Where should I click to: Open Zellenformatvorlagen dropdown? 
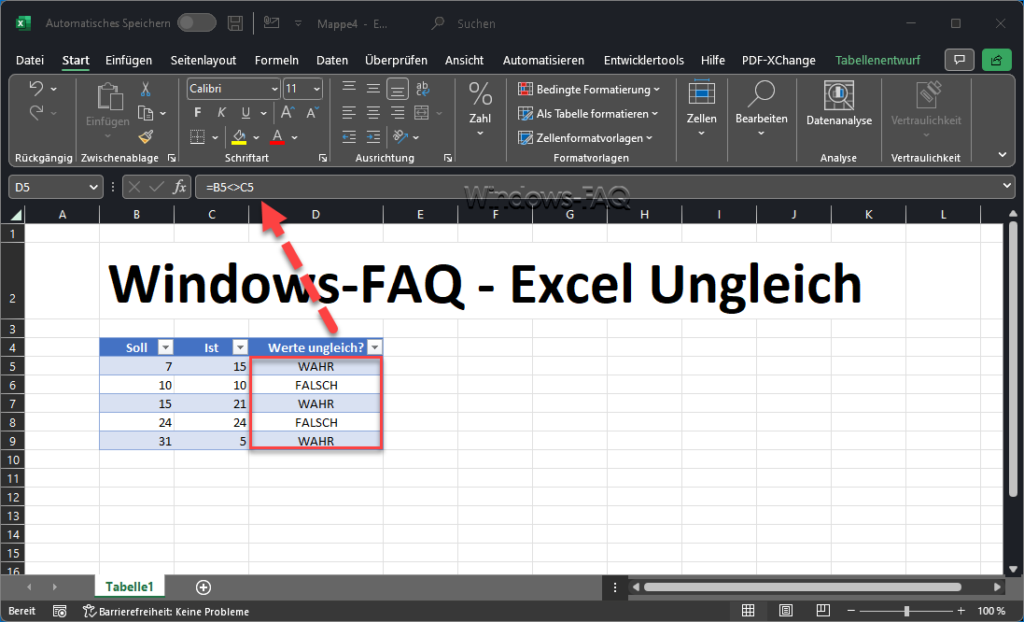[585, 138]
